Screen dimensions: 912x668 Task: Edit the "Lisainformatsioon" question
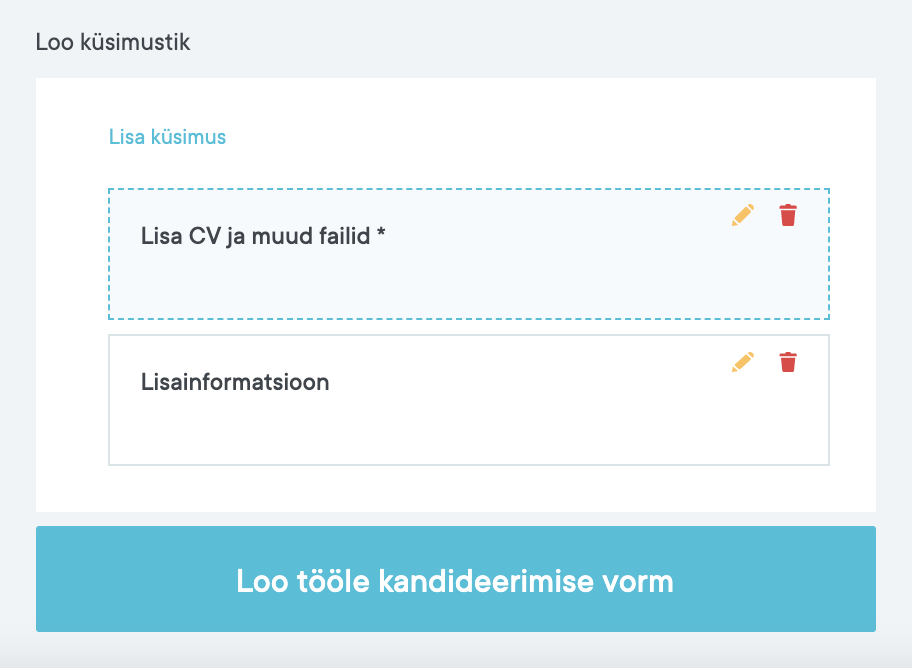[742, 362]
